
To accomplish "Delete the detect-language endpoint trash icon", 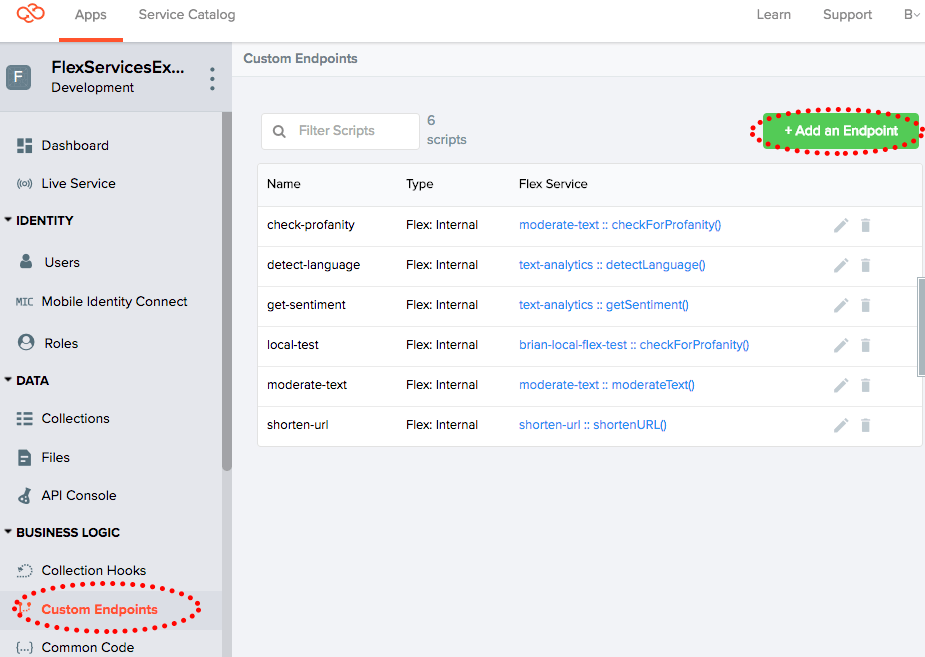I will tap(865, 265).
